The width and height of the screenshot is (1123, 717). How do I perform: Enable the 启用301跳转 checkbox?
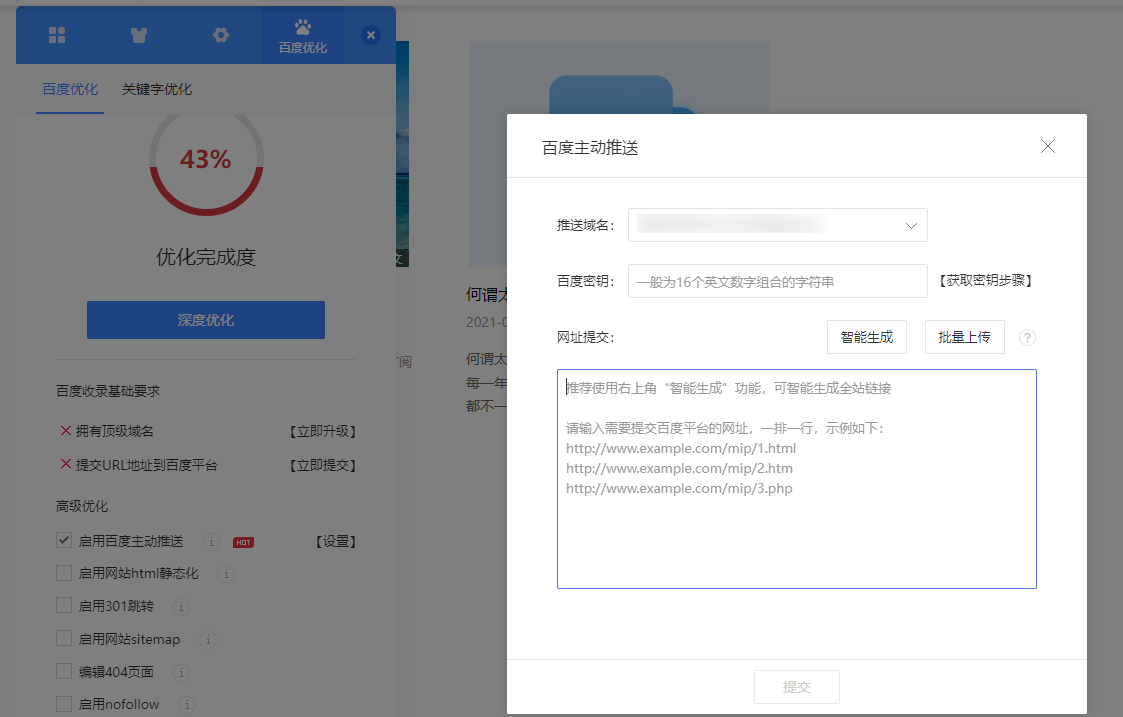click(x=64, y=606)
